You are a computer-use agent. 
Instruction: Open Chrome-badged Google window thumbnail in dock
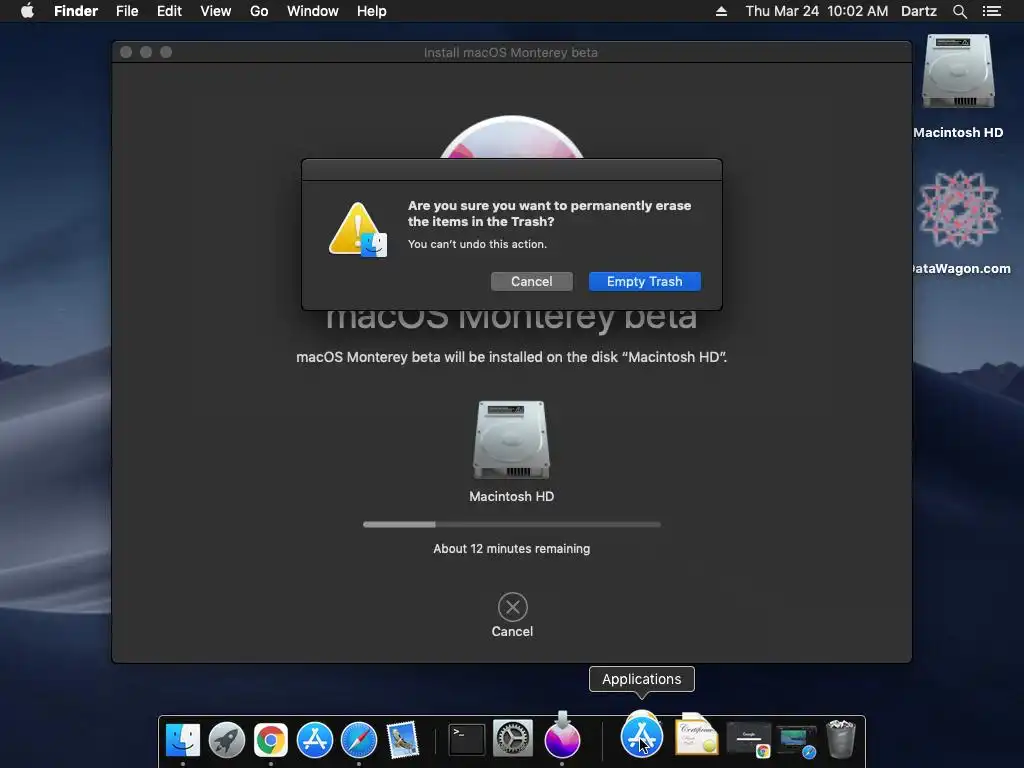[749, 739]
